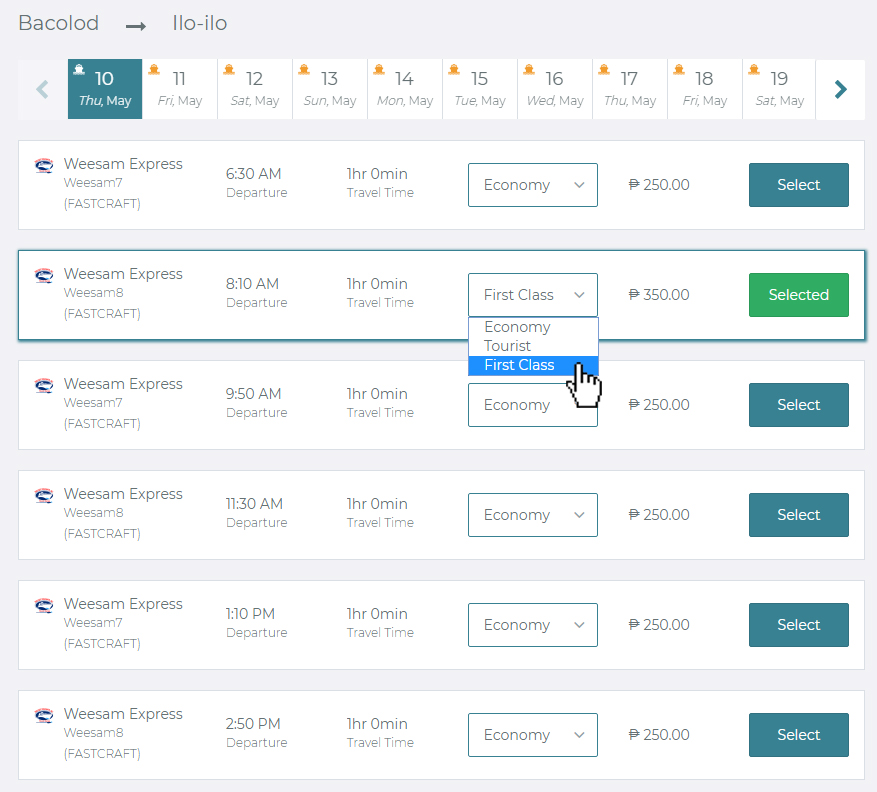The image size is (877, 792).
Task: Click Weesam Express name in 11:30 AM row
Action: pyautogui.click(x=123, y=494)
